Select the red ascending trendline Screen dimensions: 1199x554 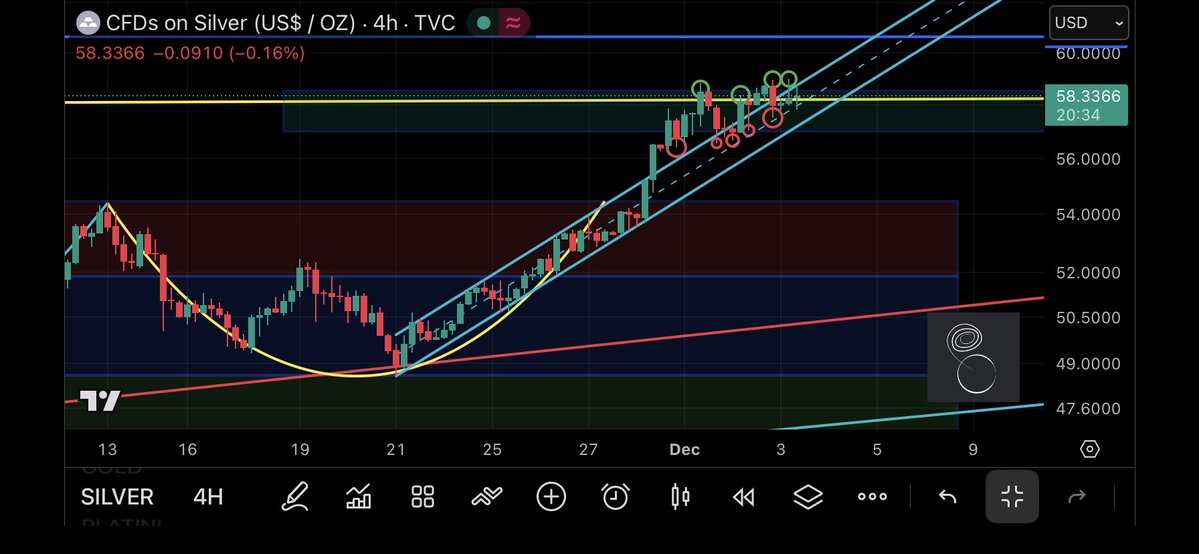click(x=554, y=348)
